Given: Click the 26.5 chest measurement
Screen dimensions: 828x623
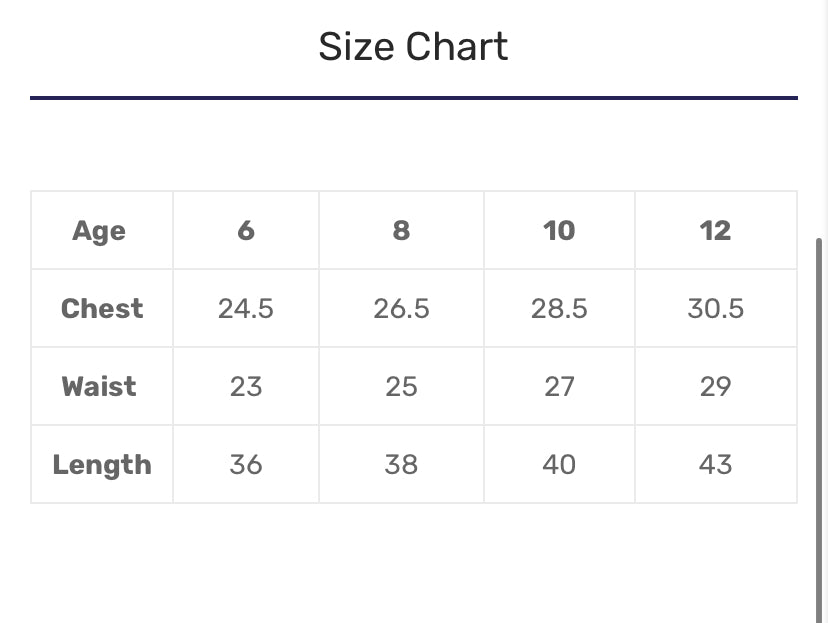Looking at the screenshot, I should click(x=401, y=309).
